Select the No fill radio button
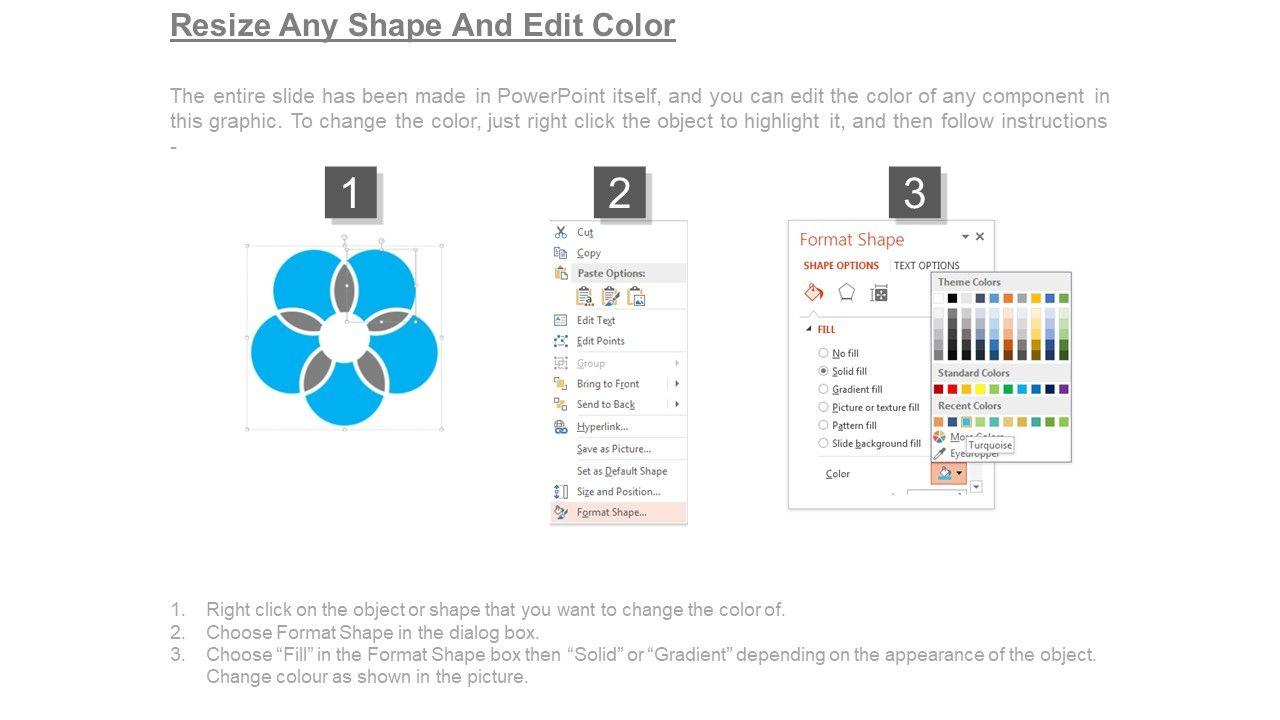Screen dimensions: 1280x720 [823, 353]
